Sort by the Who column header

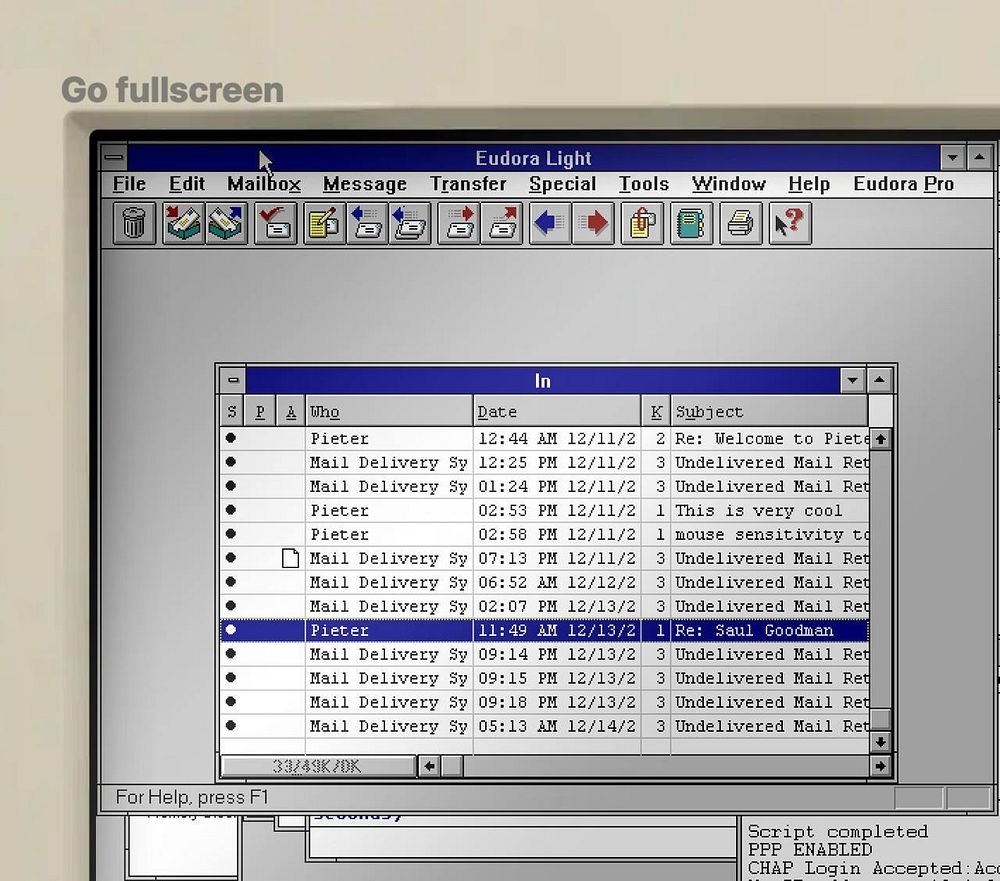tap(389, 411)
